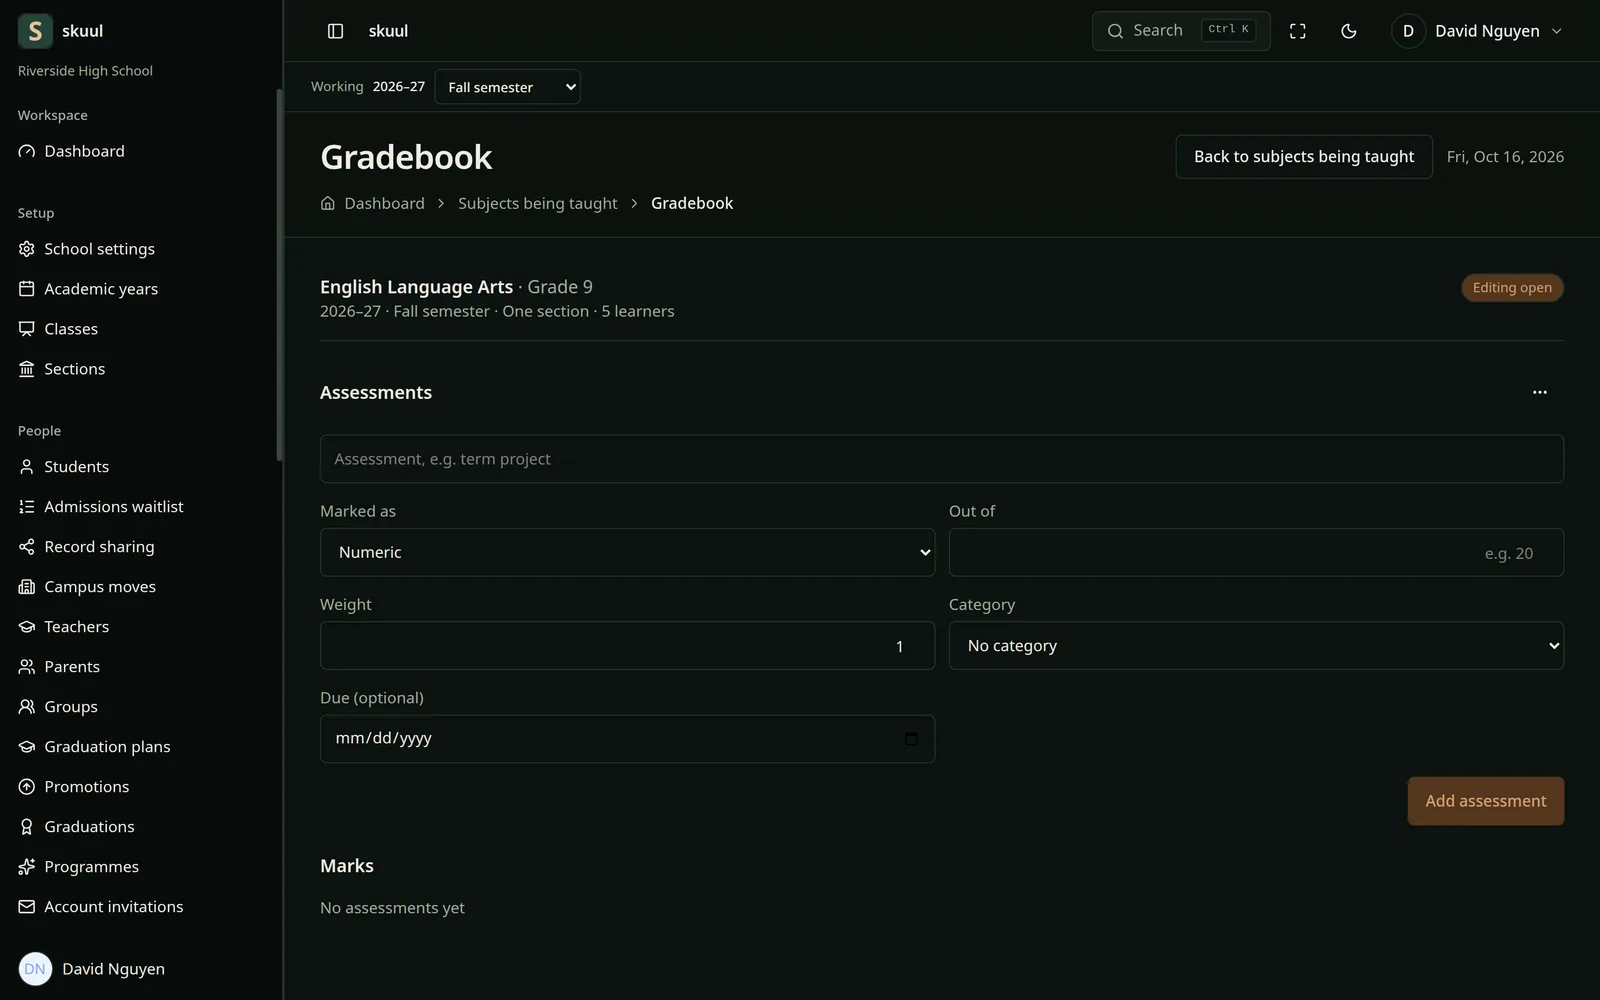The width and height of the screenshot is (1600, 1000).
Task: Click the Out of input field
Action: tap(1256, 552)
